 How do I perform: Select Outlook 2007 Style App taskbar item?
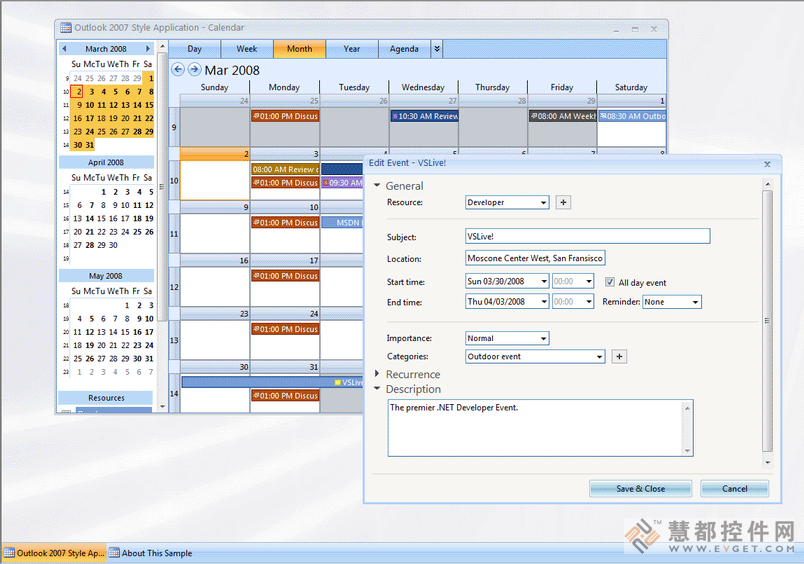[54, 553]
